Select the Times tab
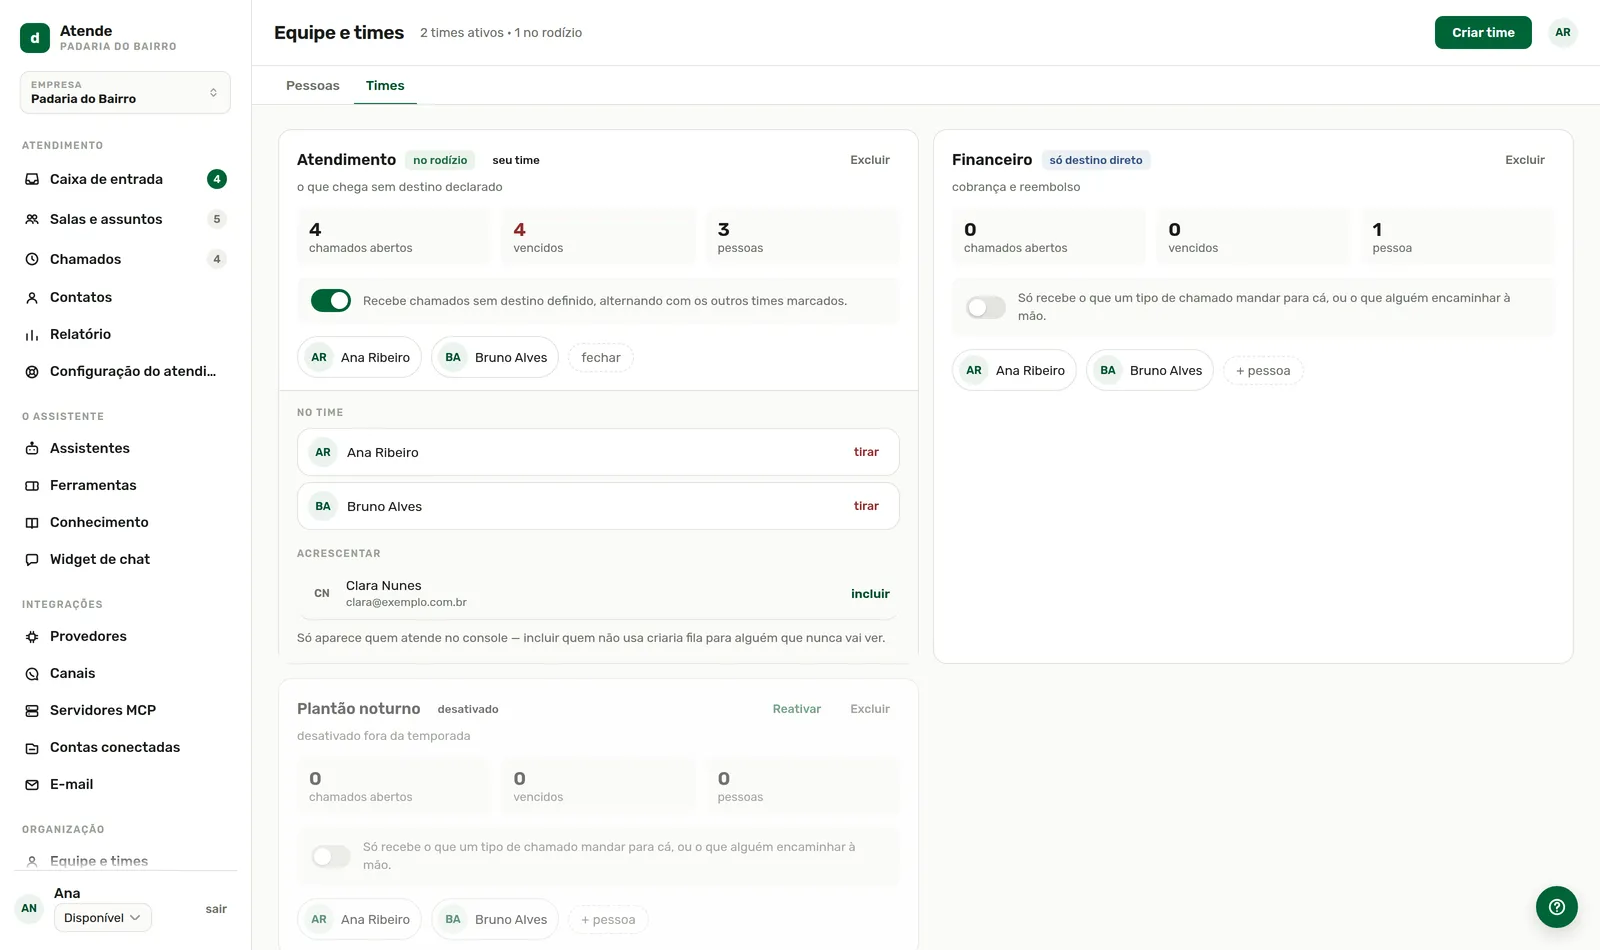 385,86
